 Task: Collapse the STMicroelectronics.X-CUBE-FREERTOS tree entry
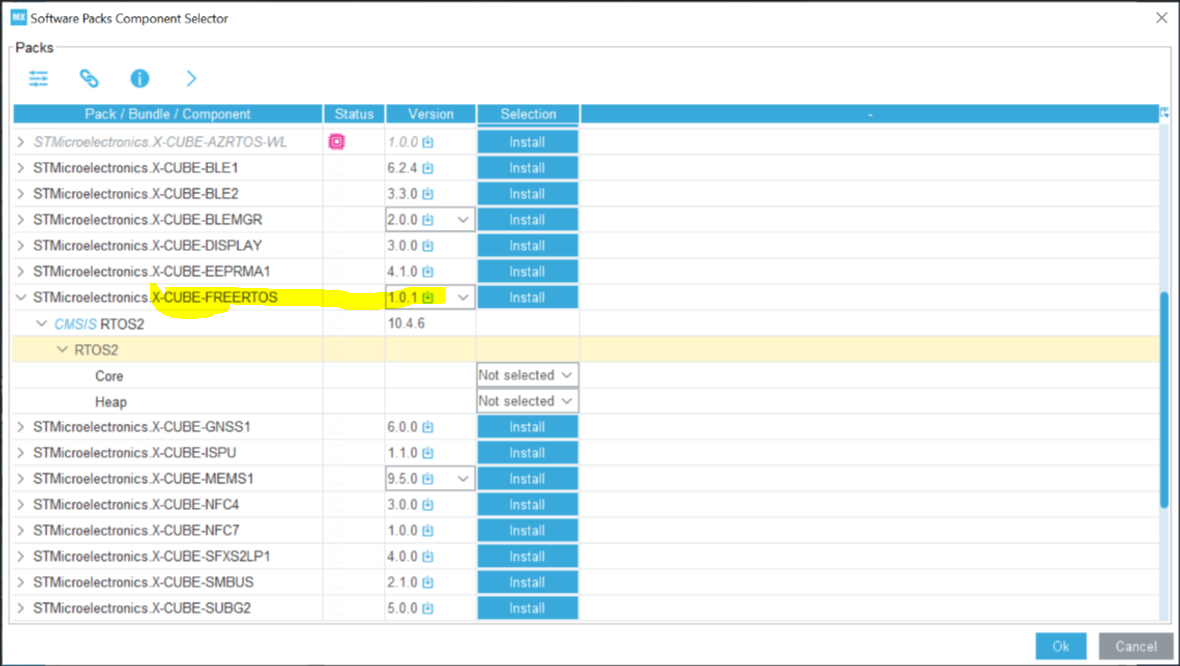[x=20, y=297]
